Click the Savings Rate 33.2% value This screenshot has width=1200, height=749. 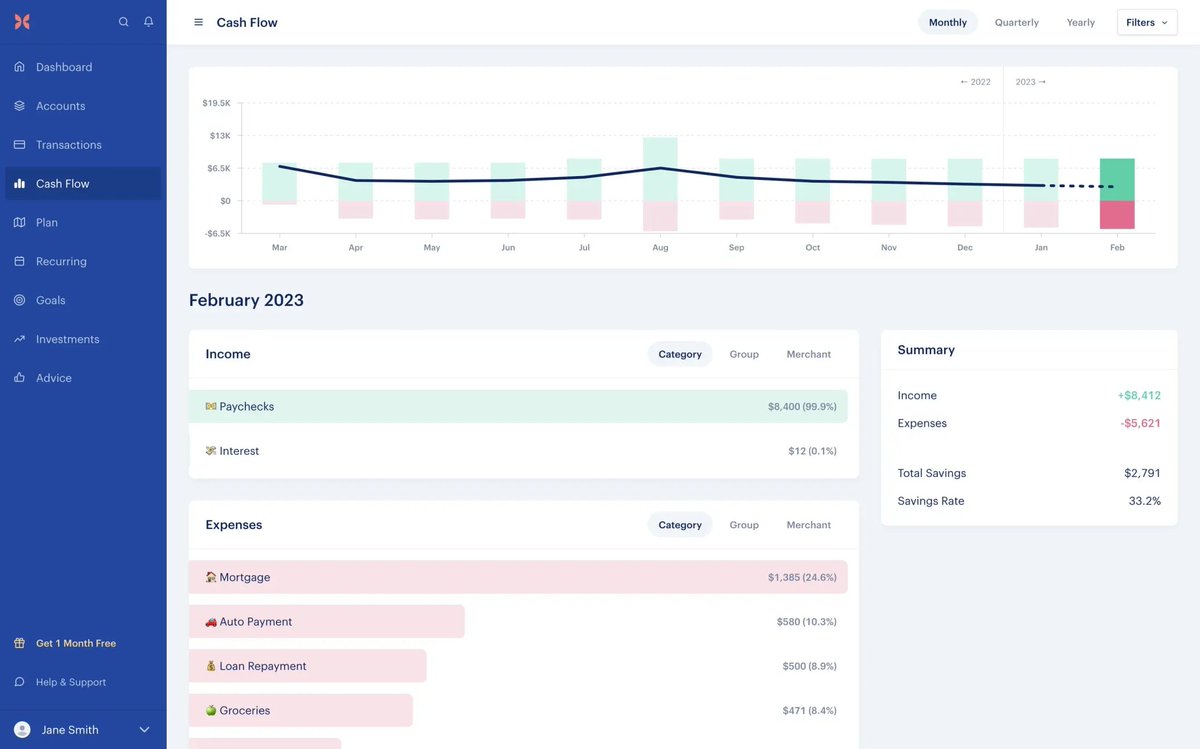(1145, 501)
